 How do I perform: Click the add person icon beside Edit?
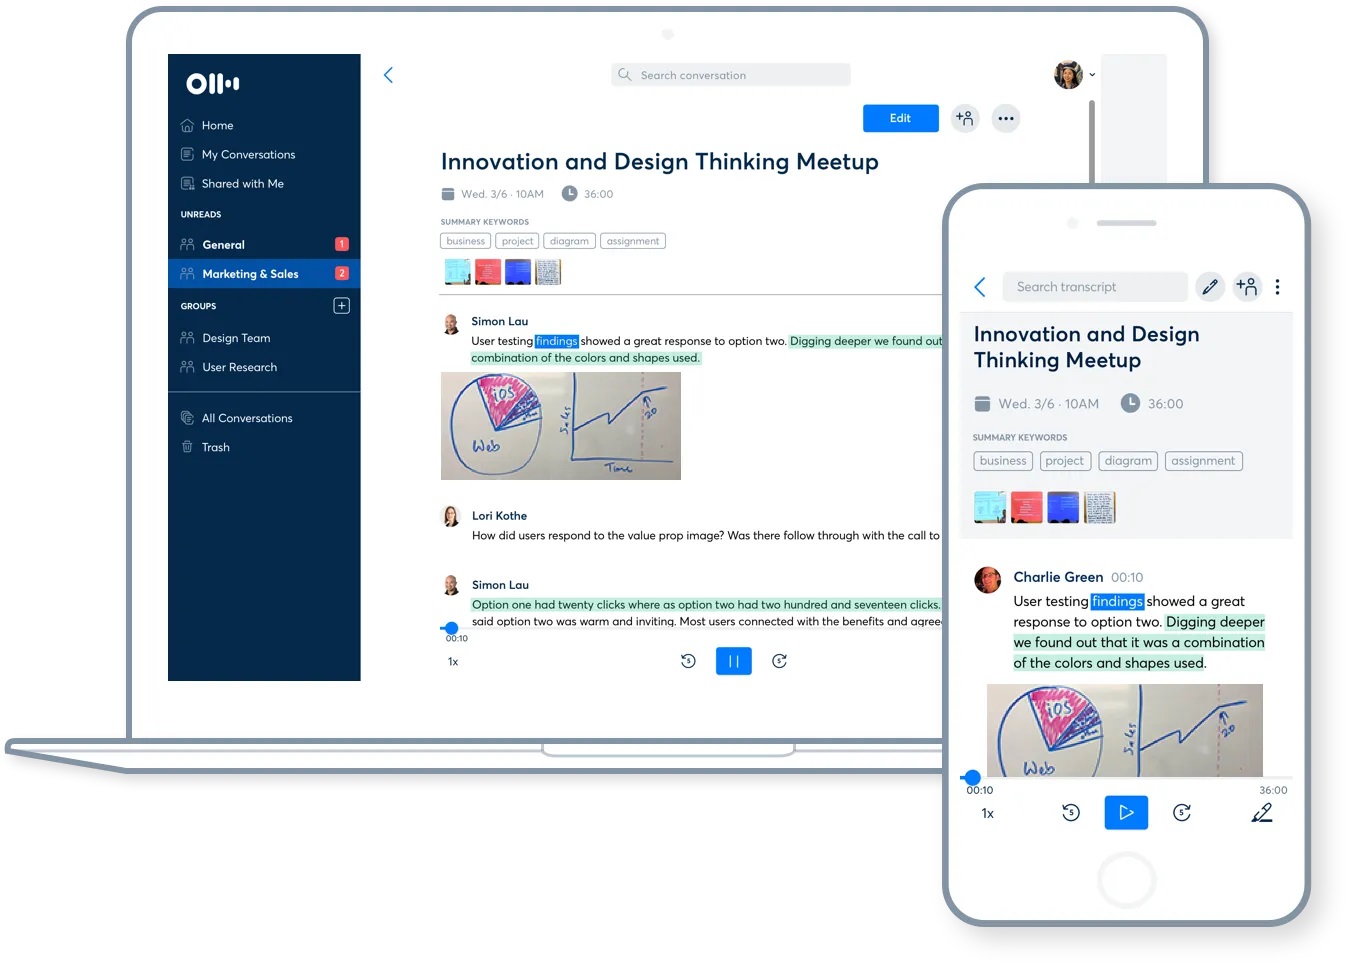click(964, 118)
